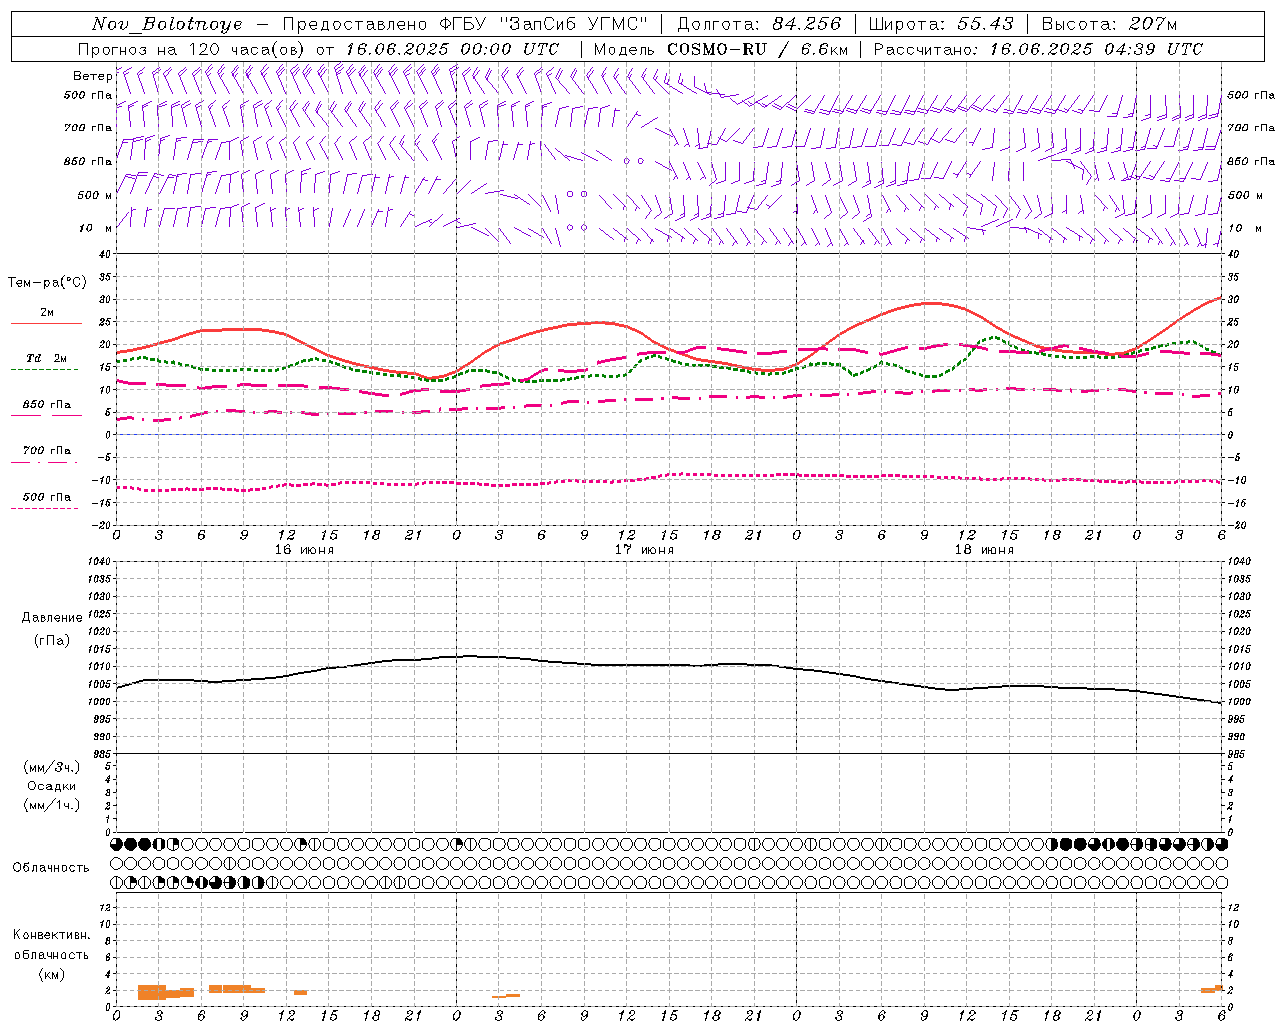Click the (мм/3ч.) precipitation unit label

[52, 767]
